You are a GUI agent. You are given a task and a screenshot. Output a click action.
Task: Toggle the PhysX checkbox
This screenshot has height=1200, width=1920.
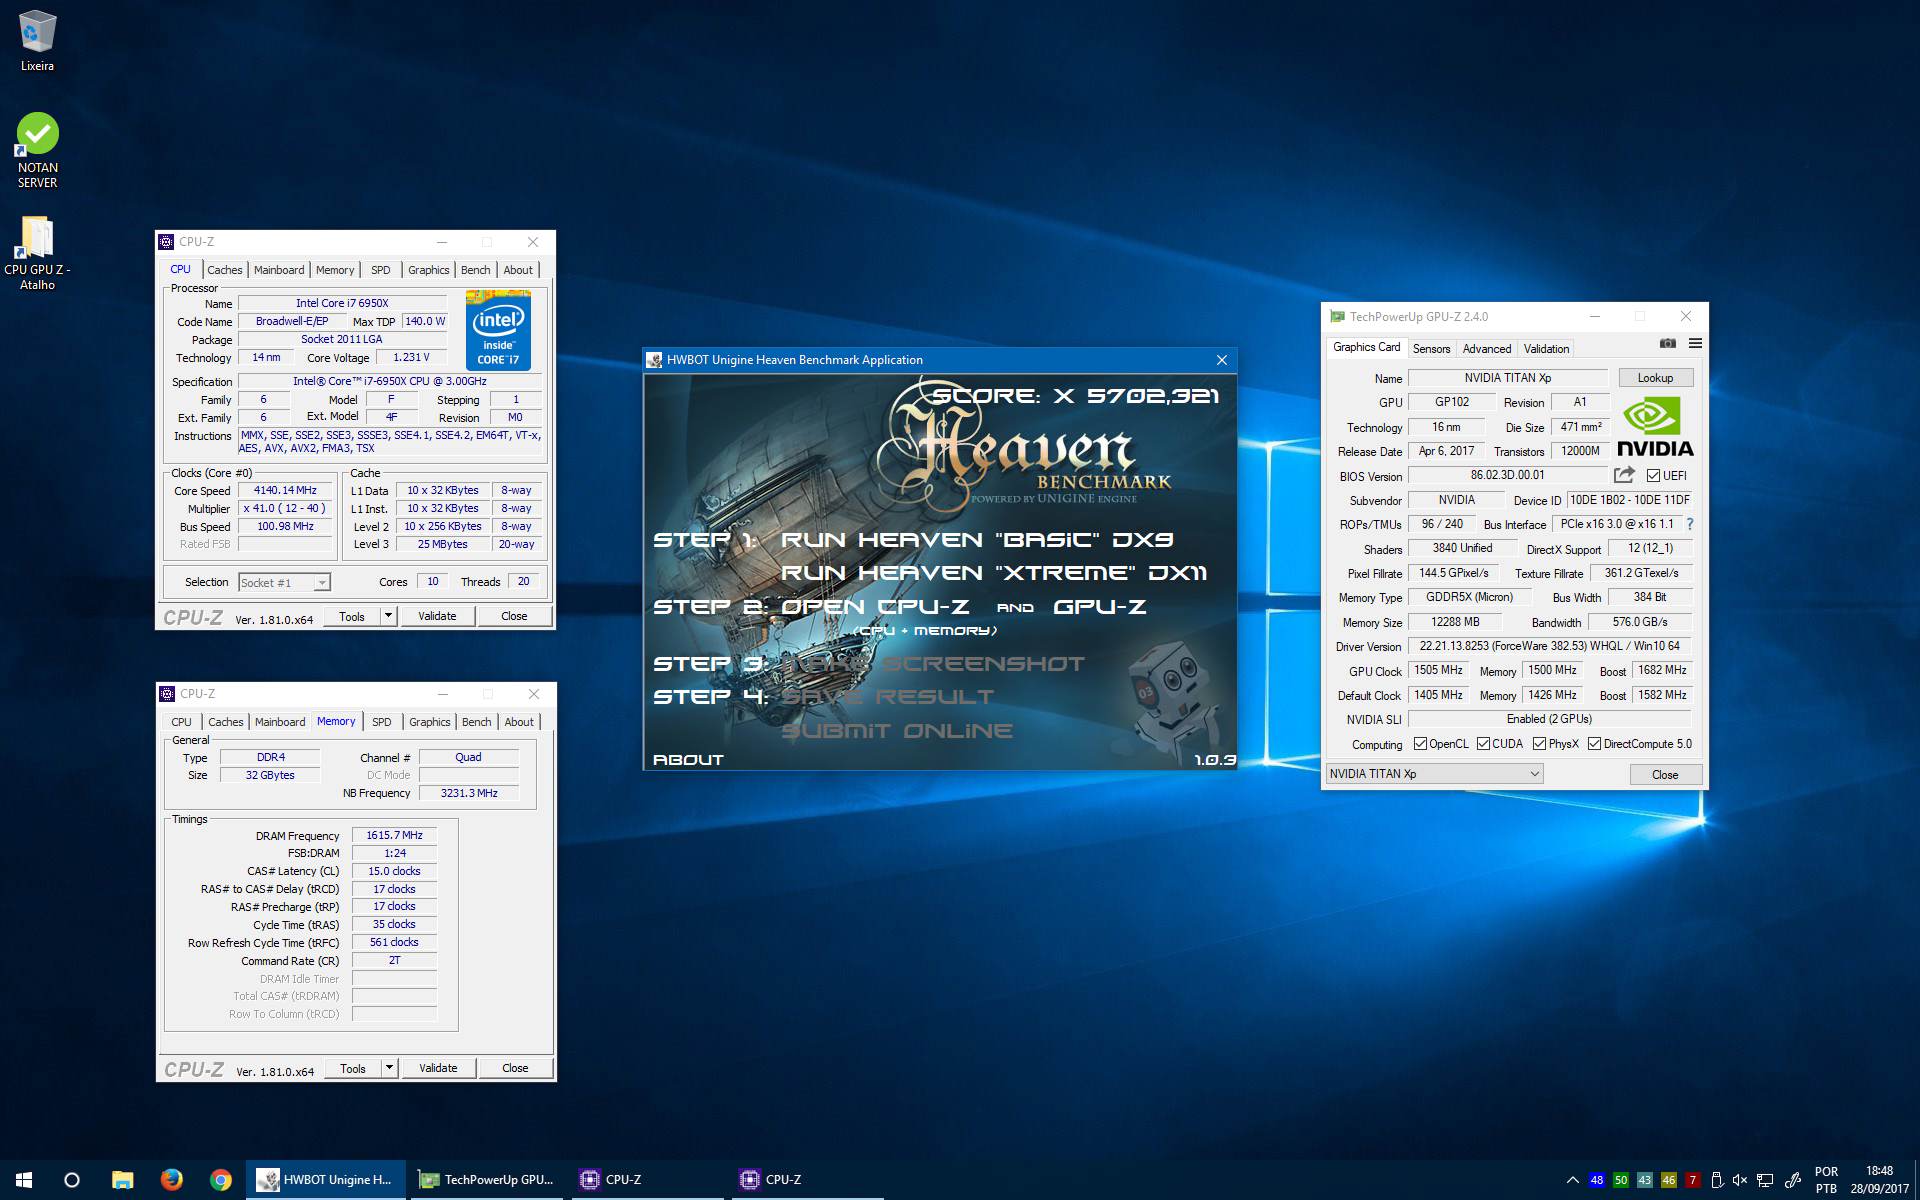tap(1539, 744)
